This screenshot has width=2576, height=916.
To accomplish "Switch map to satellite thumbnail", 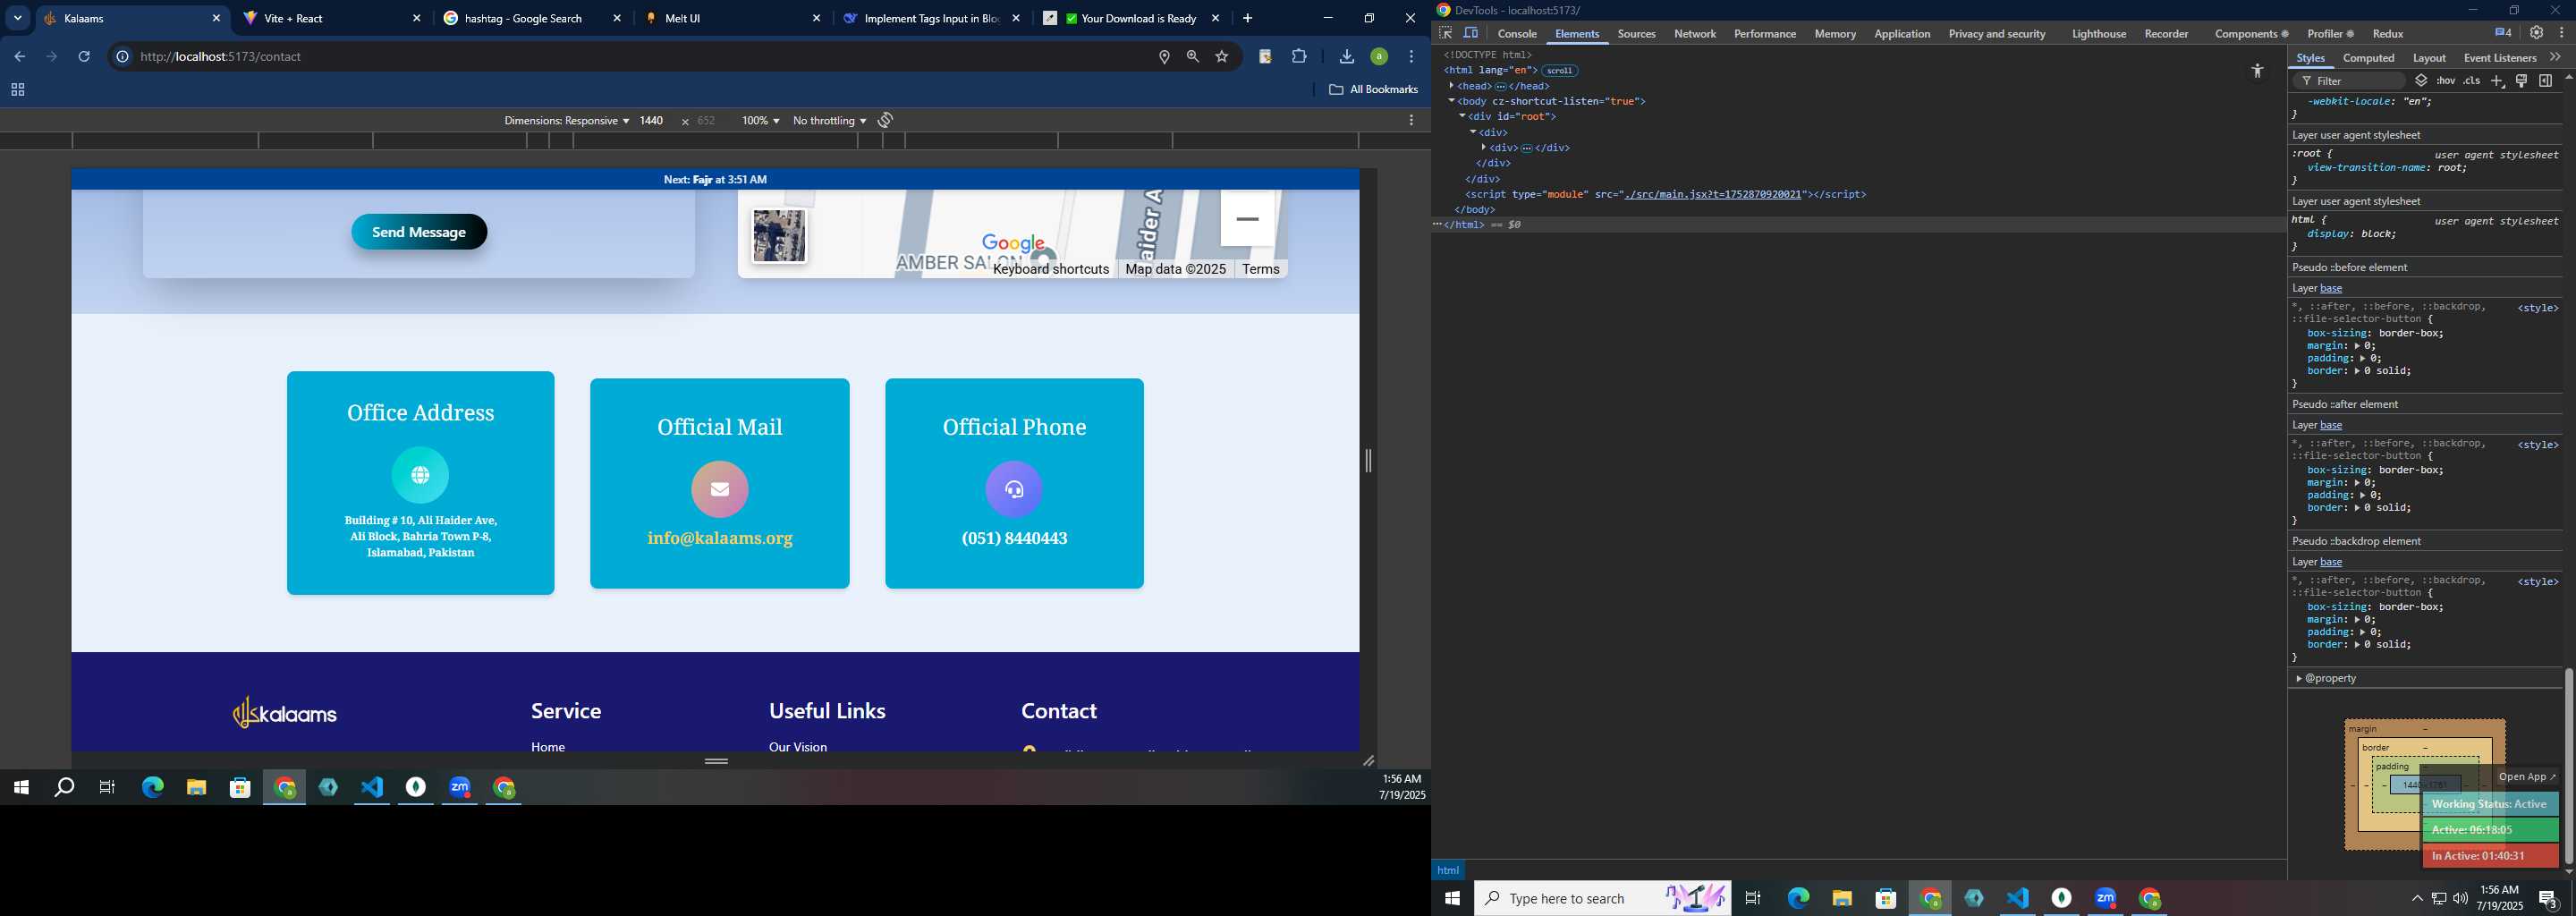I will tap(779, 236).
